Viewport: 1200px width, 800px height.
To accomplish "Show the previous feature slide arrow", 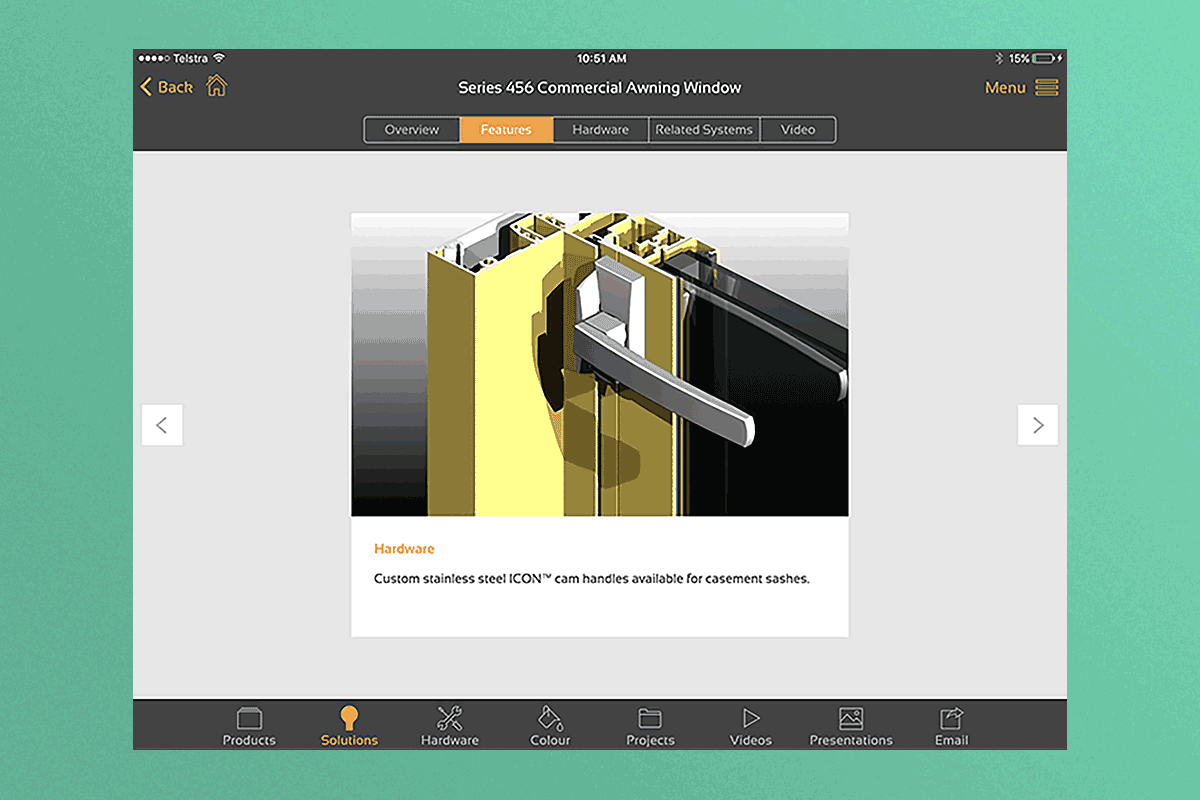I will pyautogui.click(x=162, y=425).
